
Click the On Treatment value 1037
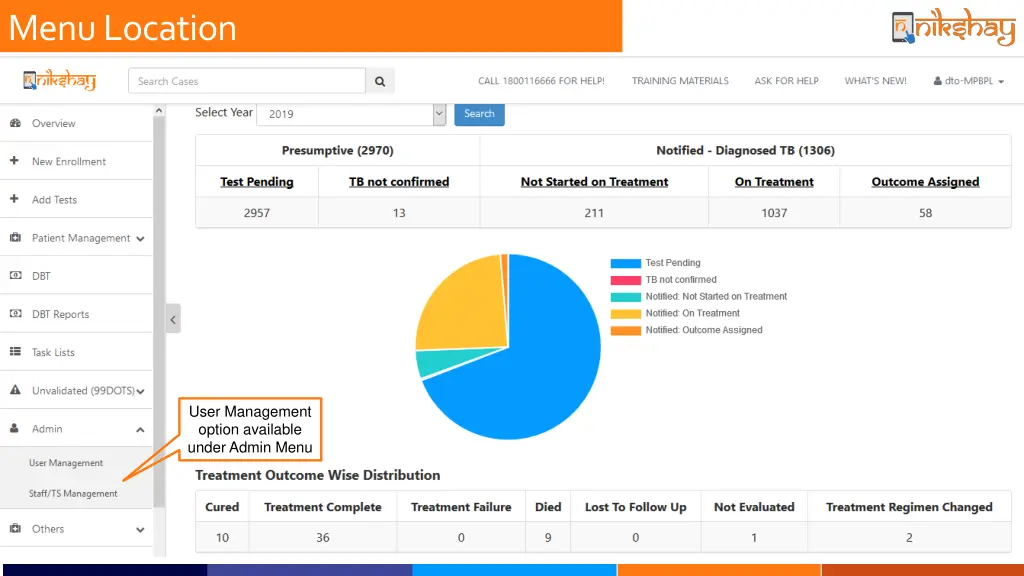coord(774,213)
